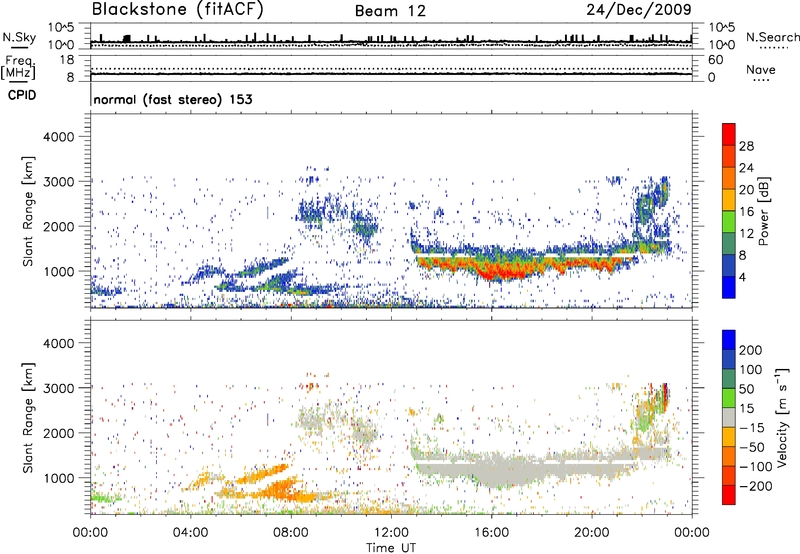Viewport: 800px width, 554px height.
Task: Click the '4000' tick on velocity panel
Action: (x=58, y=343)
